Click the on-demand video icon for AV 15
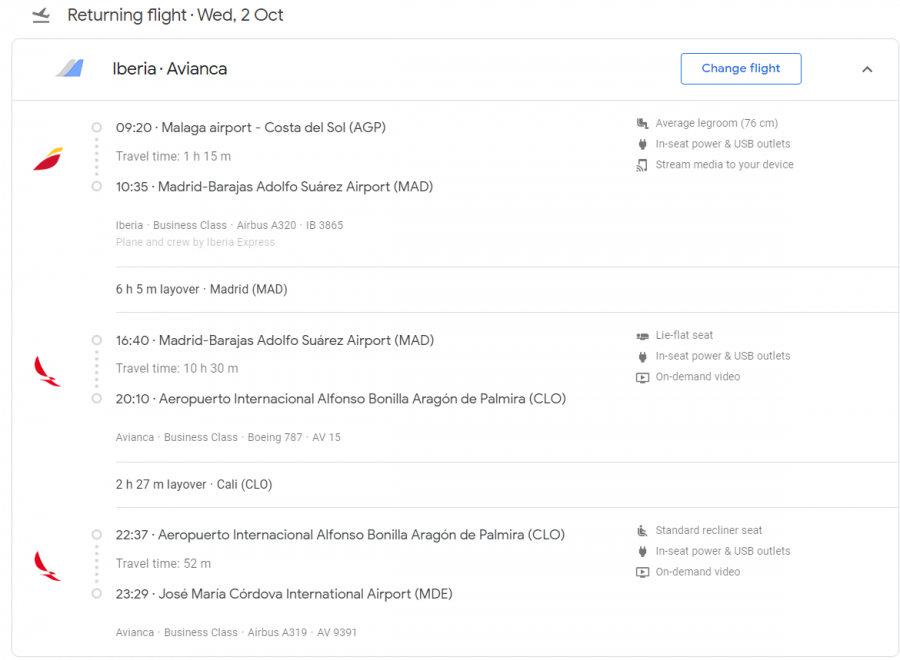This screenshot has width=900, height=660. pos(642,378)
